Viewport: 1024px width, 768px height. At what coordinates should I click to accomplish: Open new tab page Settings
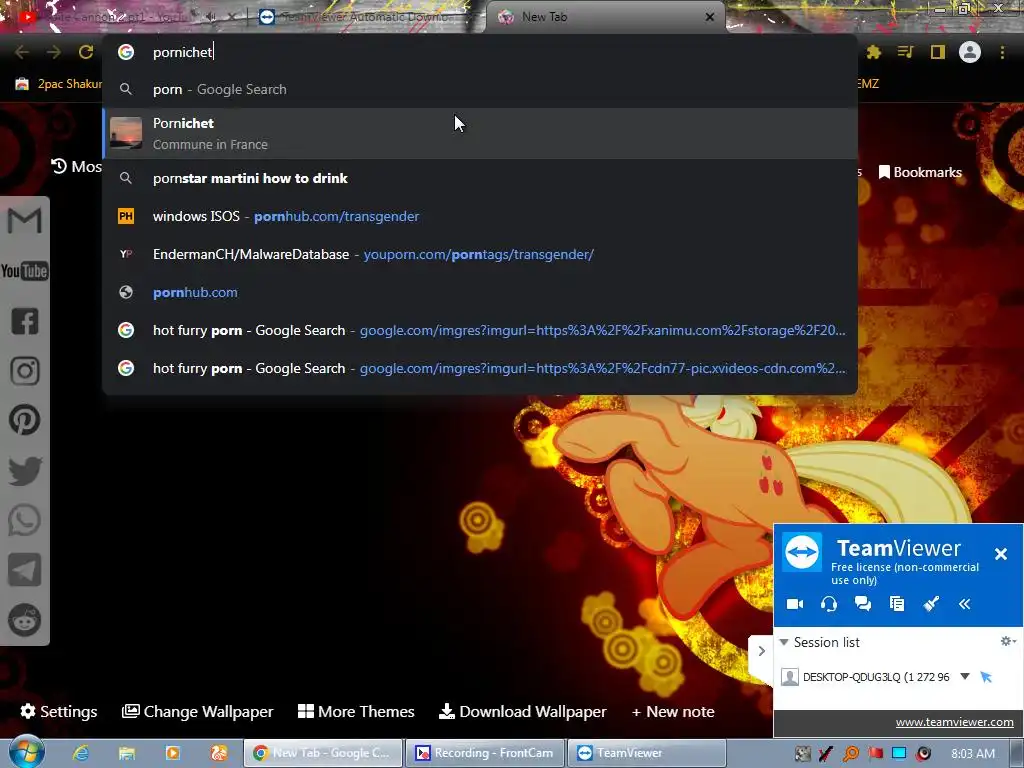[x=59, y=712]
